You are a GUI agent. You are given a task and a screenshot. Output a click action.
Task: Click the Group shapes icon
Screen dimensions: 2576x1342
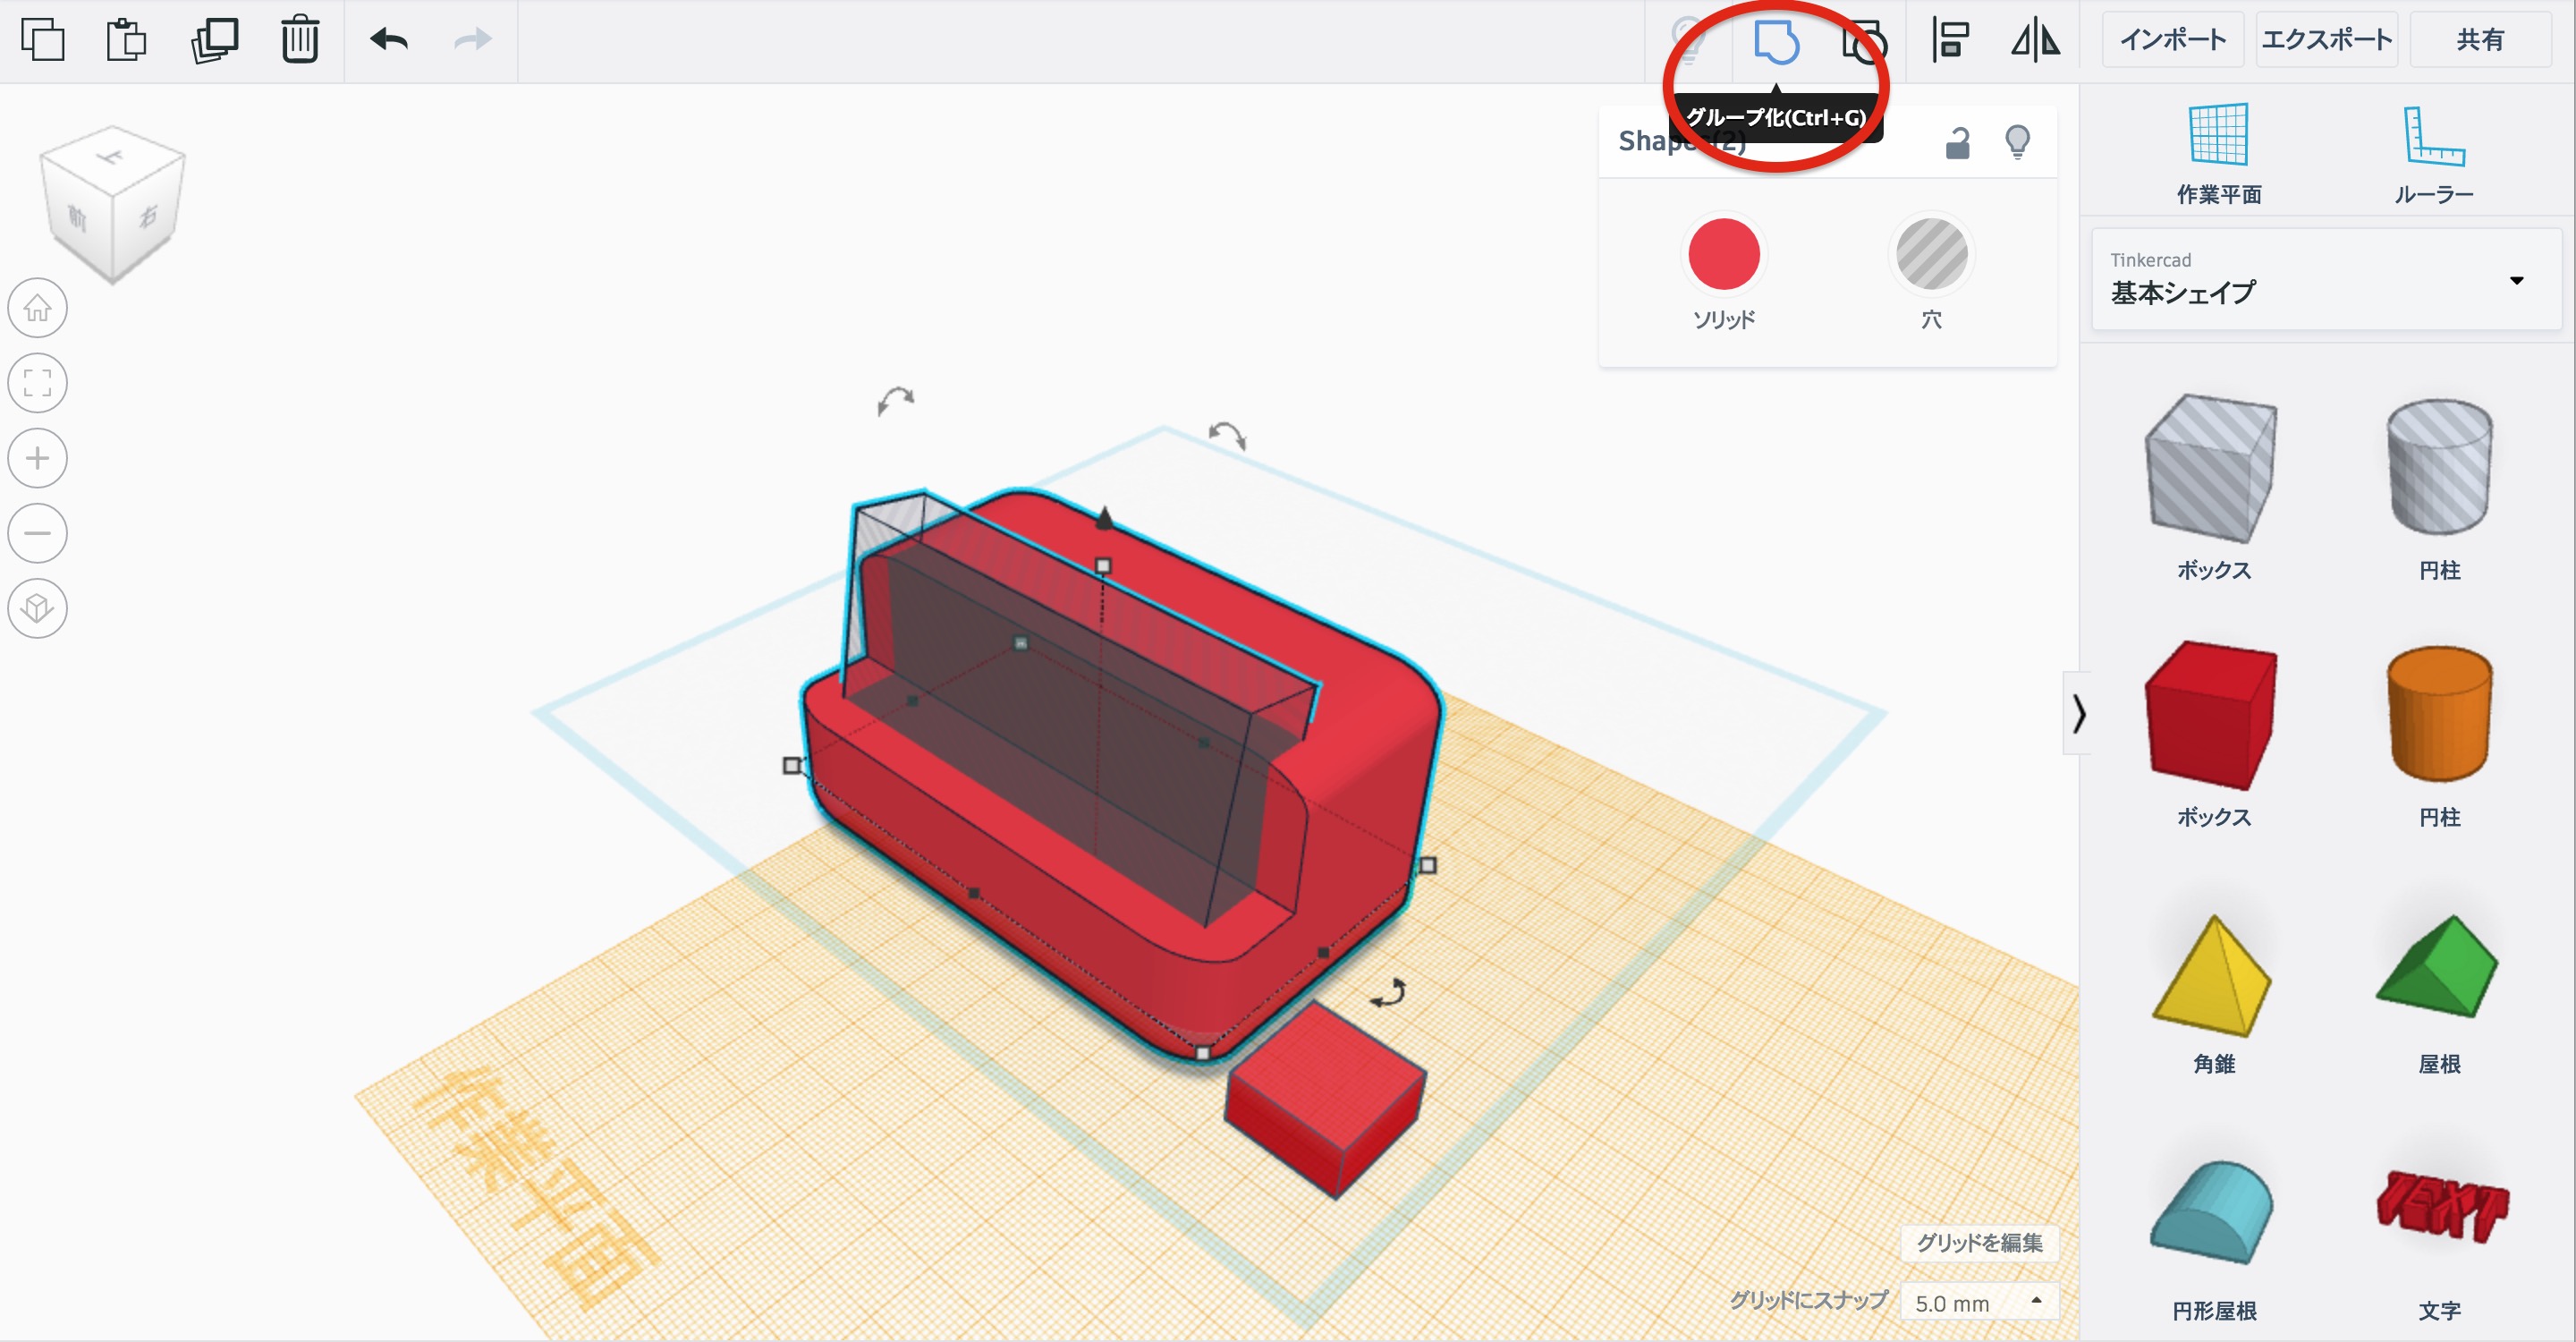pyautogui.click(x=1776, y=42)
